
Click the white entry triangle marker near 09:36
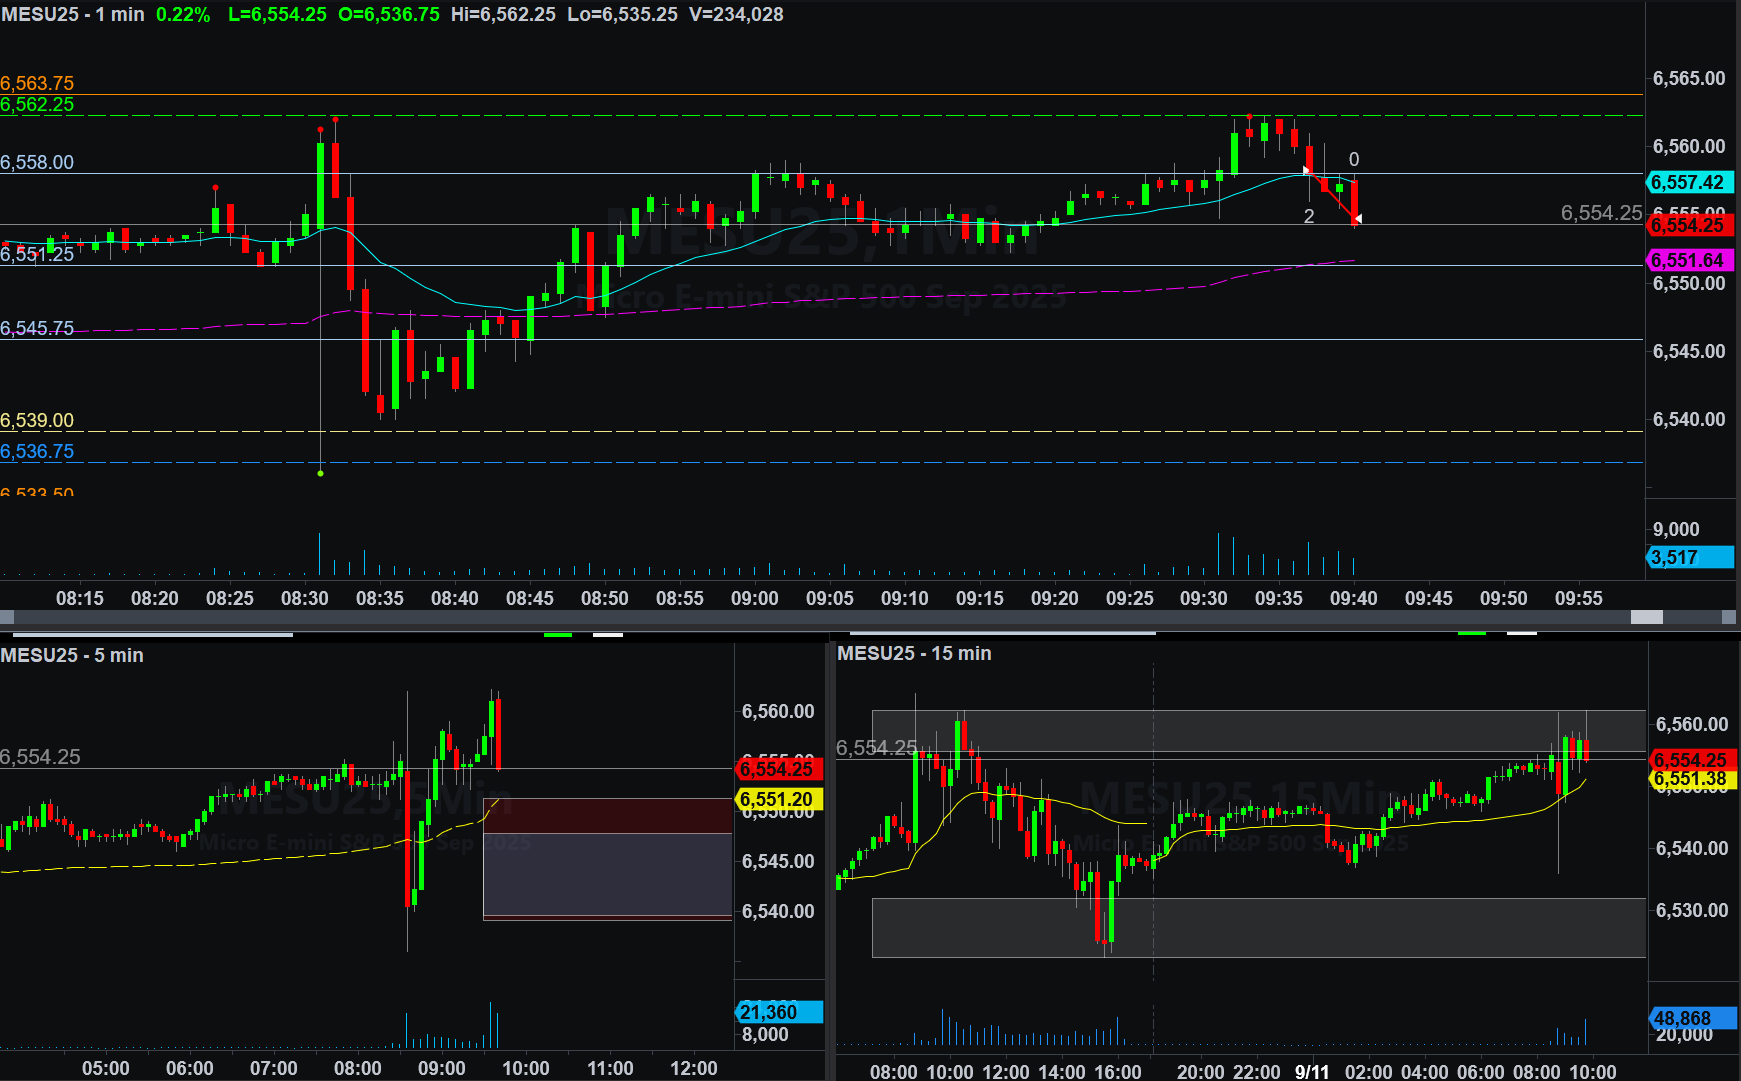coord(1306,170)
